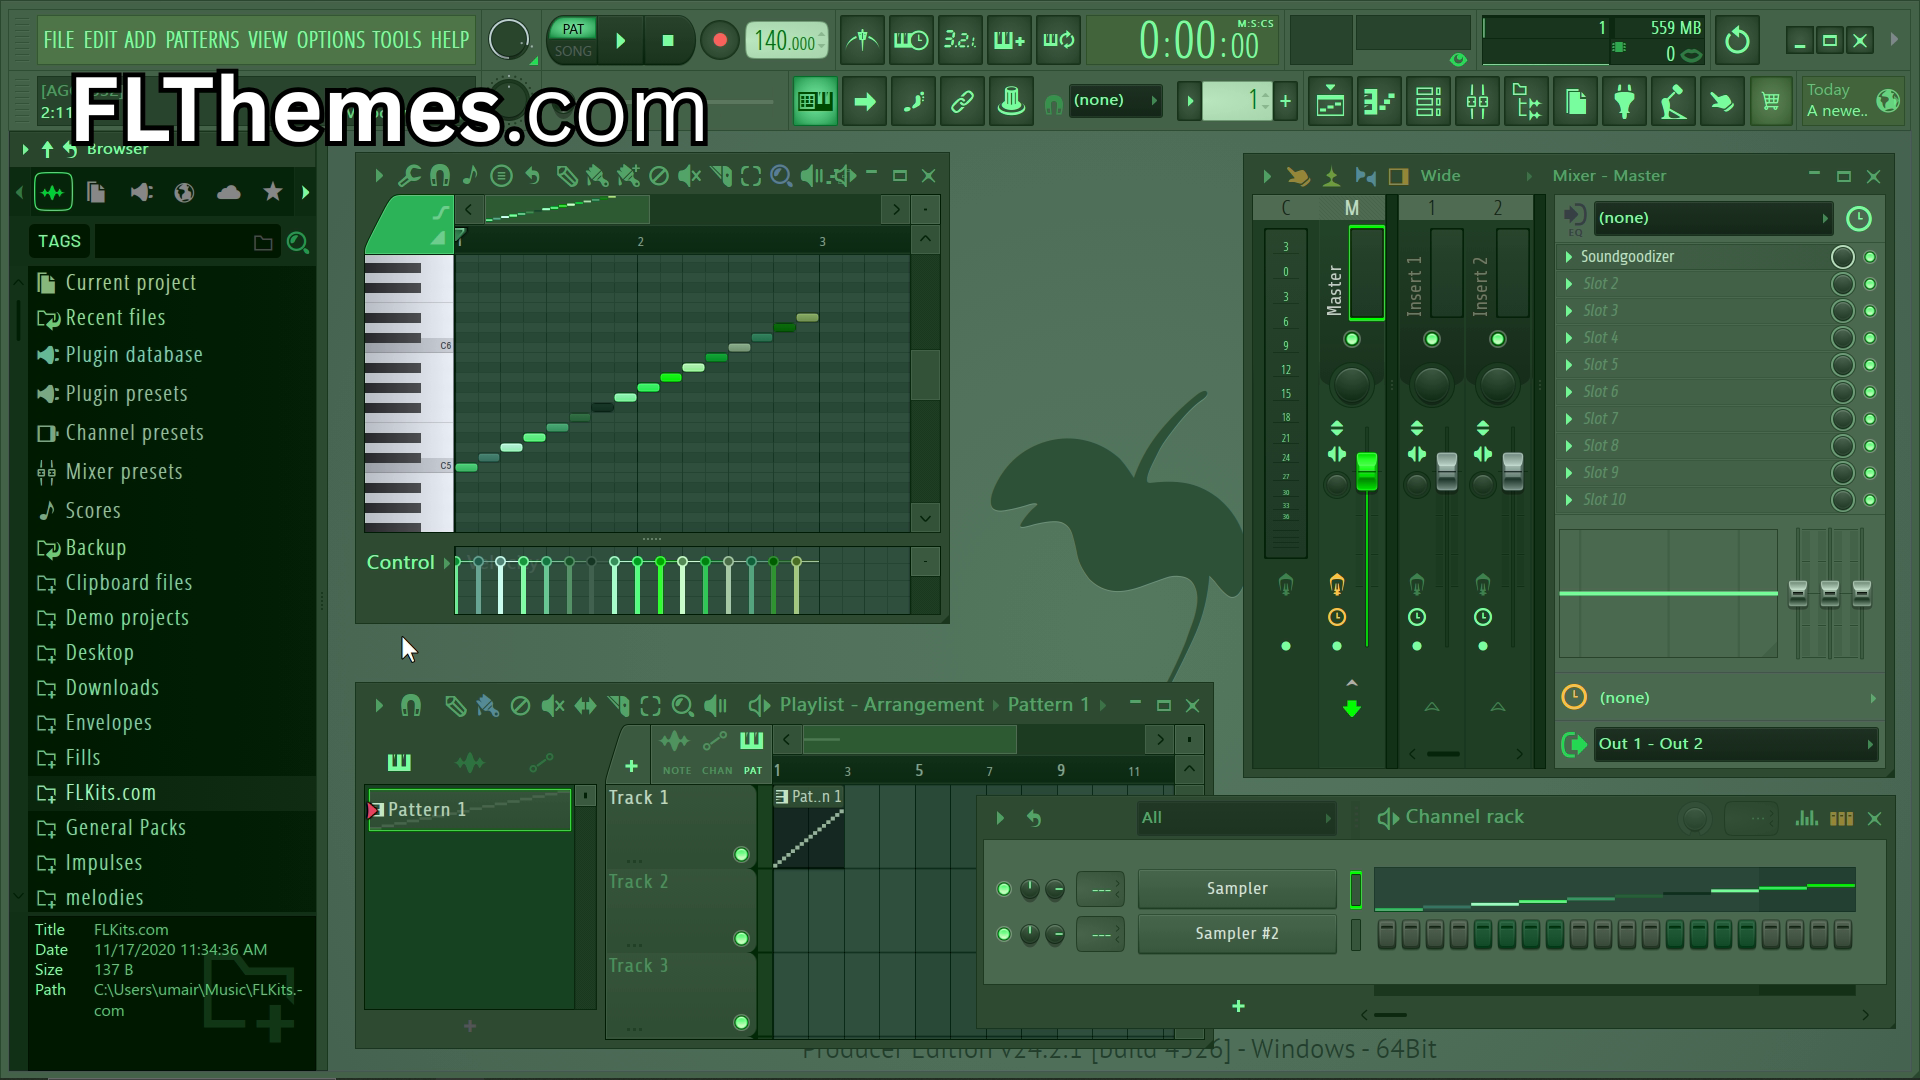Open the piano roll Control dropdown

(407, 563)
